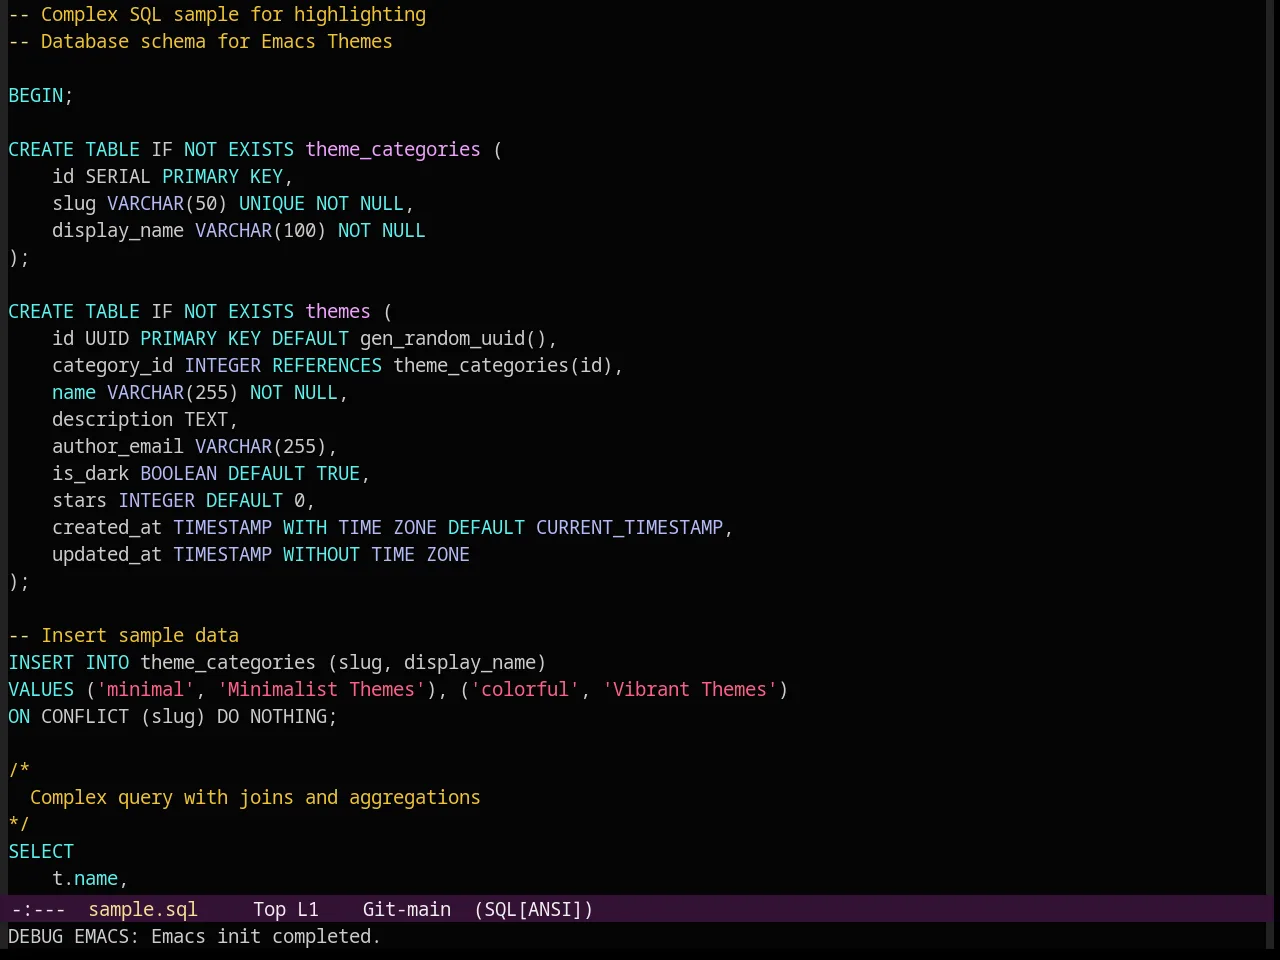Click gen_random_uuid() function call

click(x=453, y=338)
